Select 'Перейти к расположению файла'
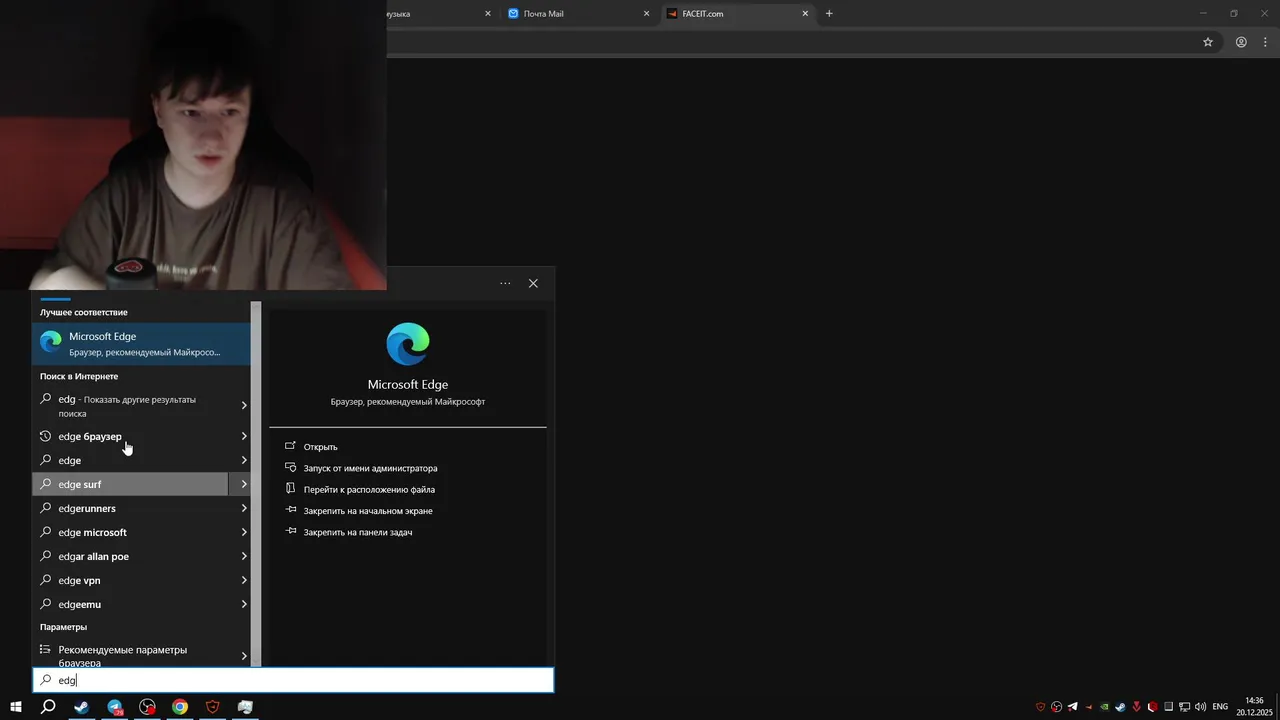The height and width of the screenshot is (720, 1280). [x=369, y=490]
